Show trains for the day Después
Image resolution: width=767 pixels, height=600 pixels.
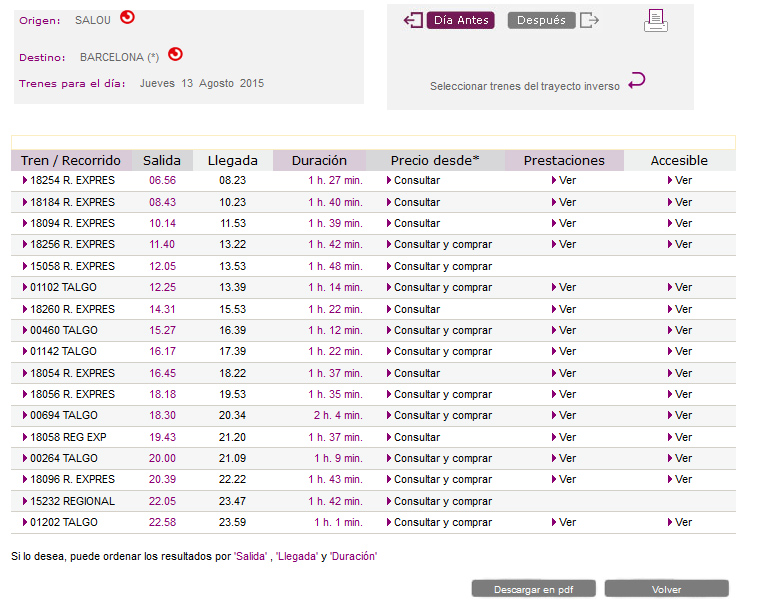(541, 21)
